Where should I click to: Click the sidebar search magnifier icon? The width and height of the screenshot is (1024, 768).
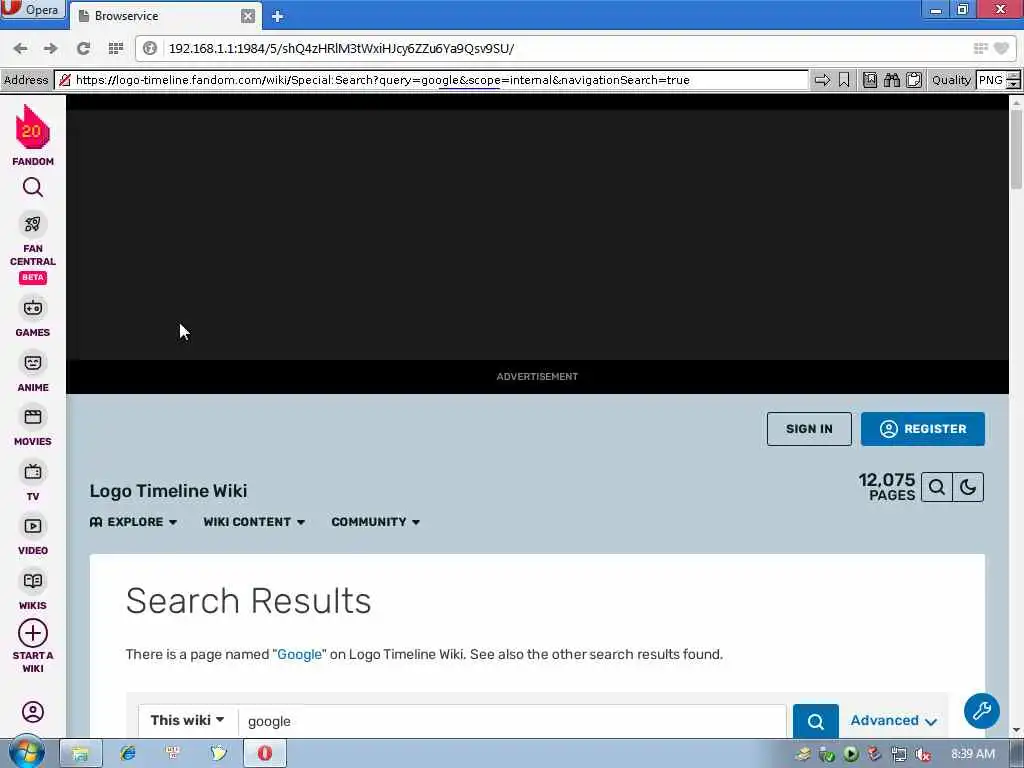33,187
